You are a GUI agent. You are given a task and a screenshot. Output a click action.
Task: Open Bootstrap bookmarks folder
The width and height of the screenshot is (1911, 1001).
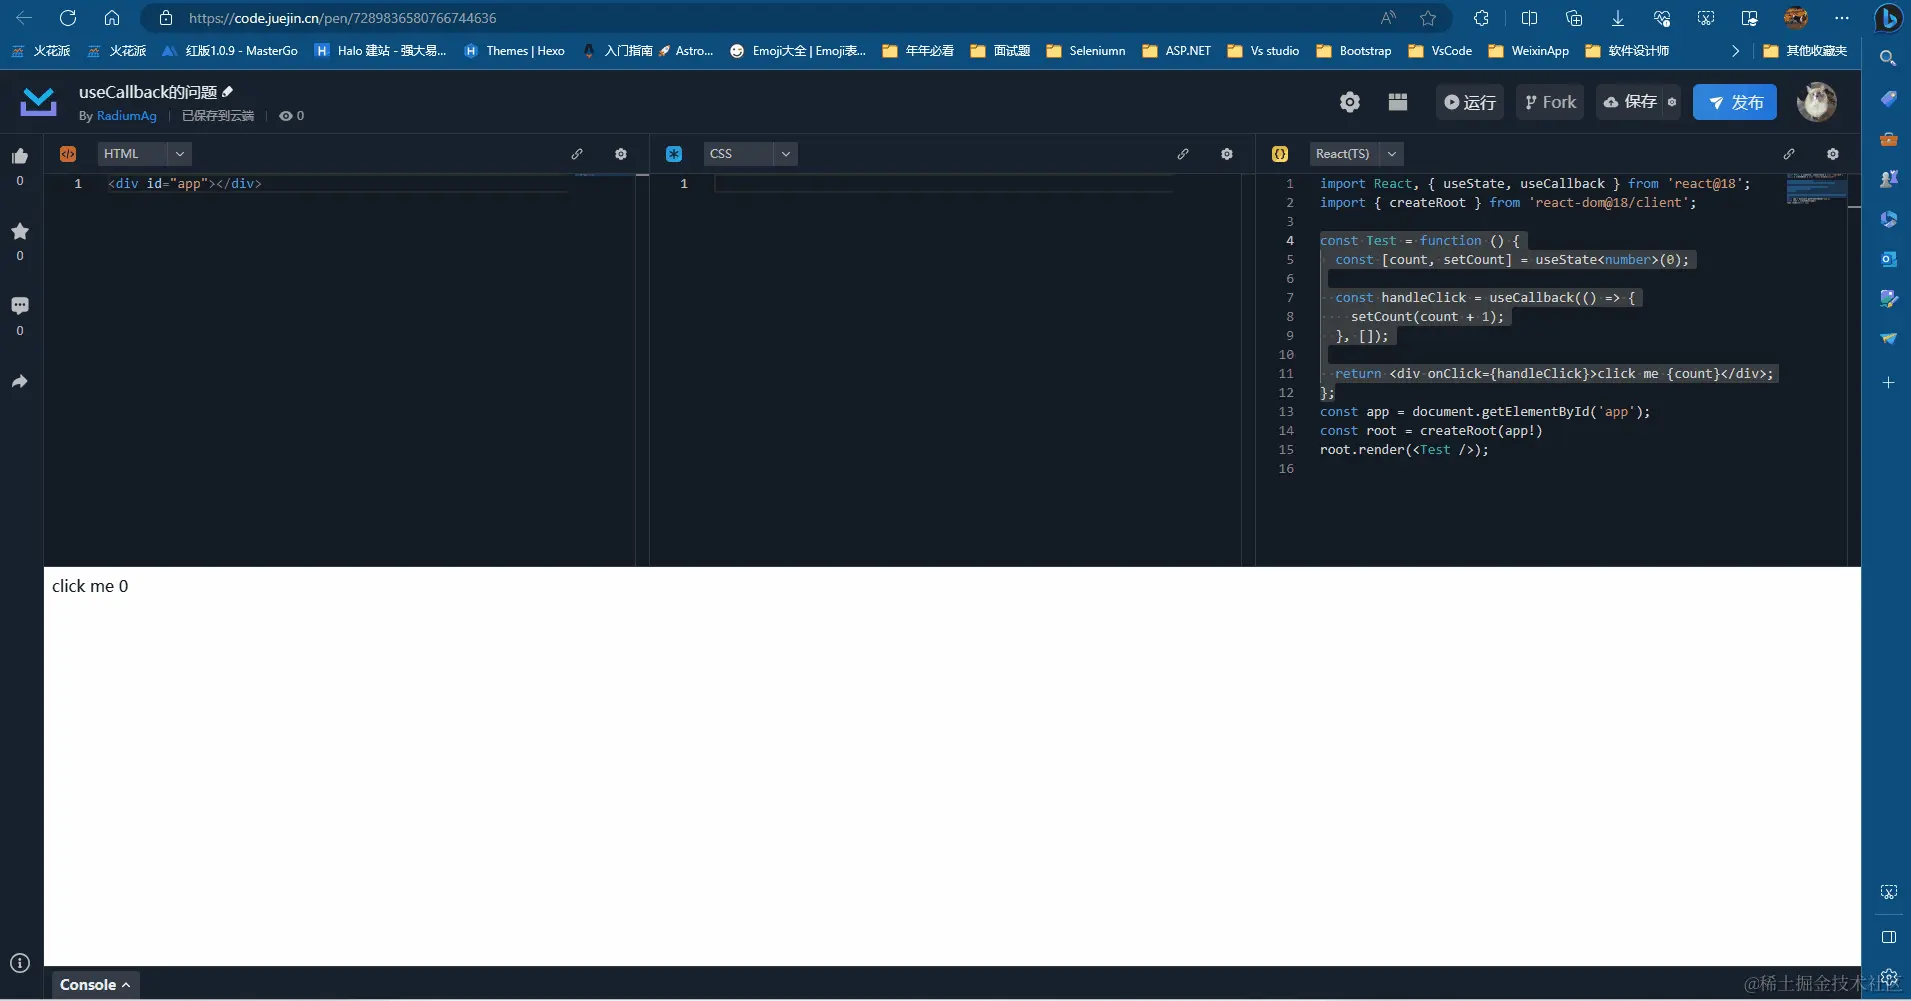[1354, 51]
